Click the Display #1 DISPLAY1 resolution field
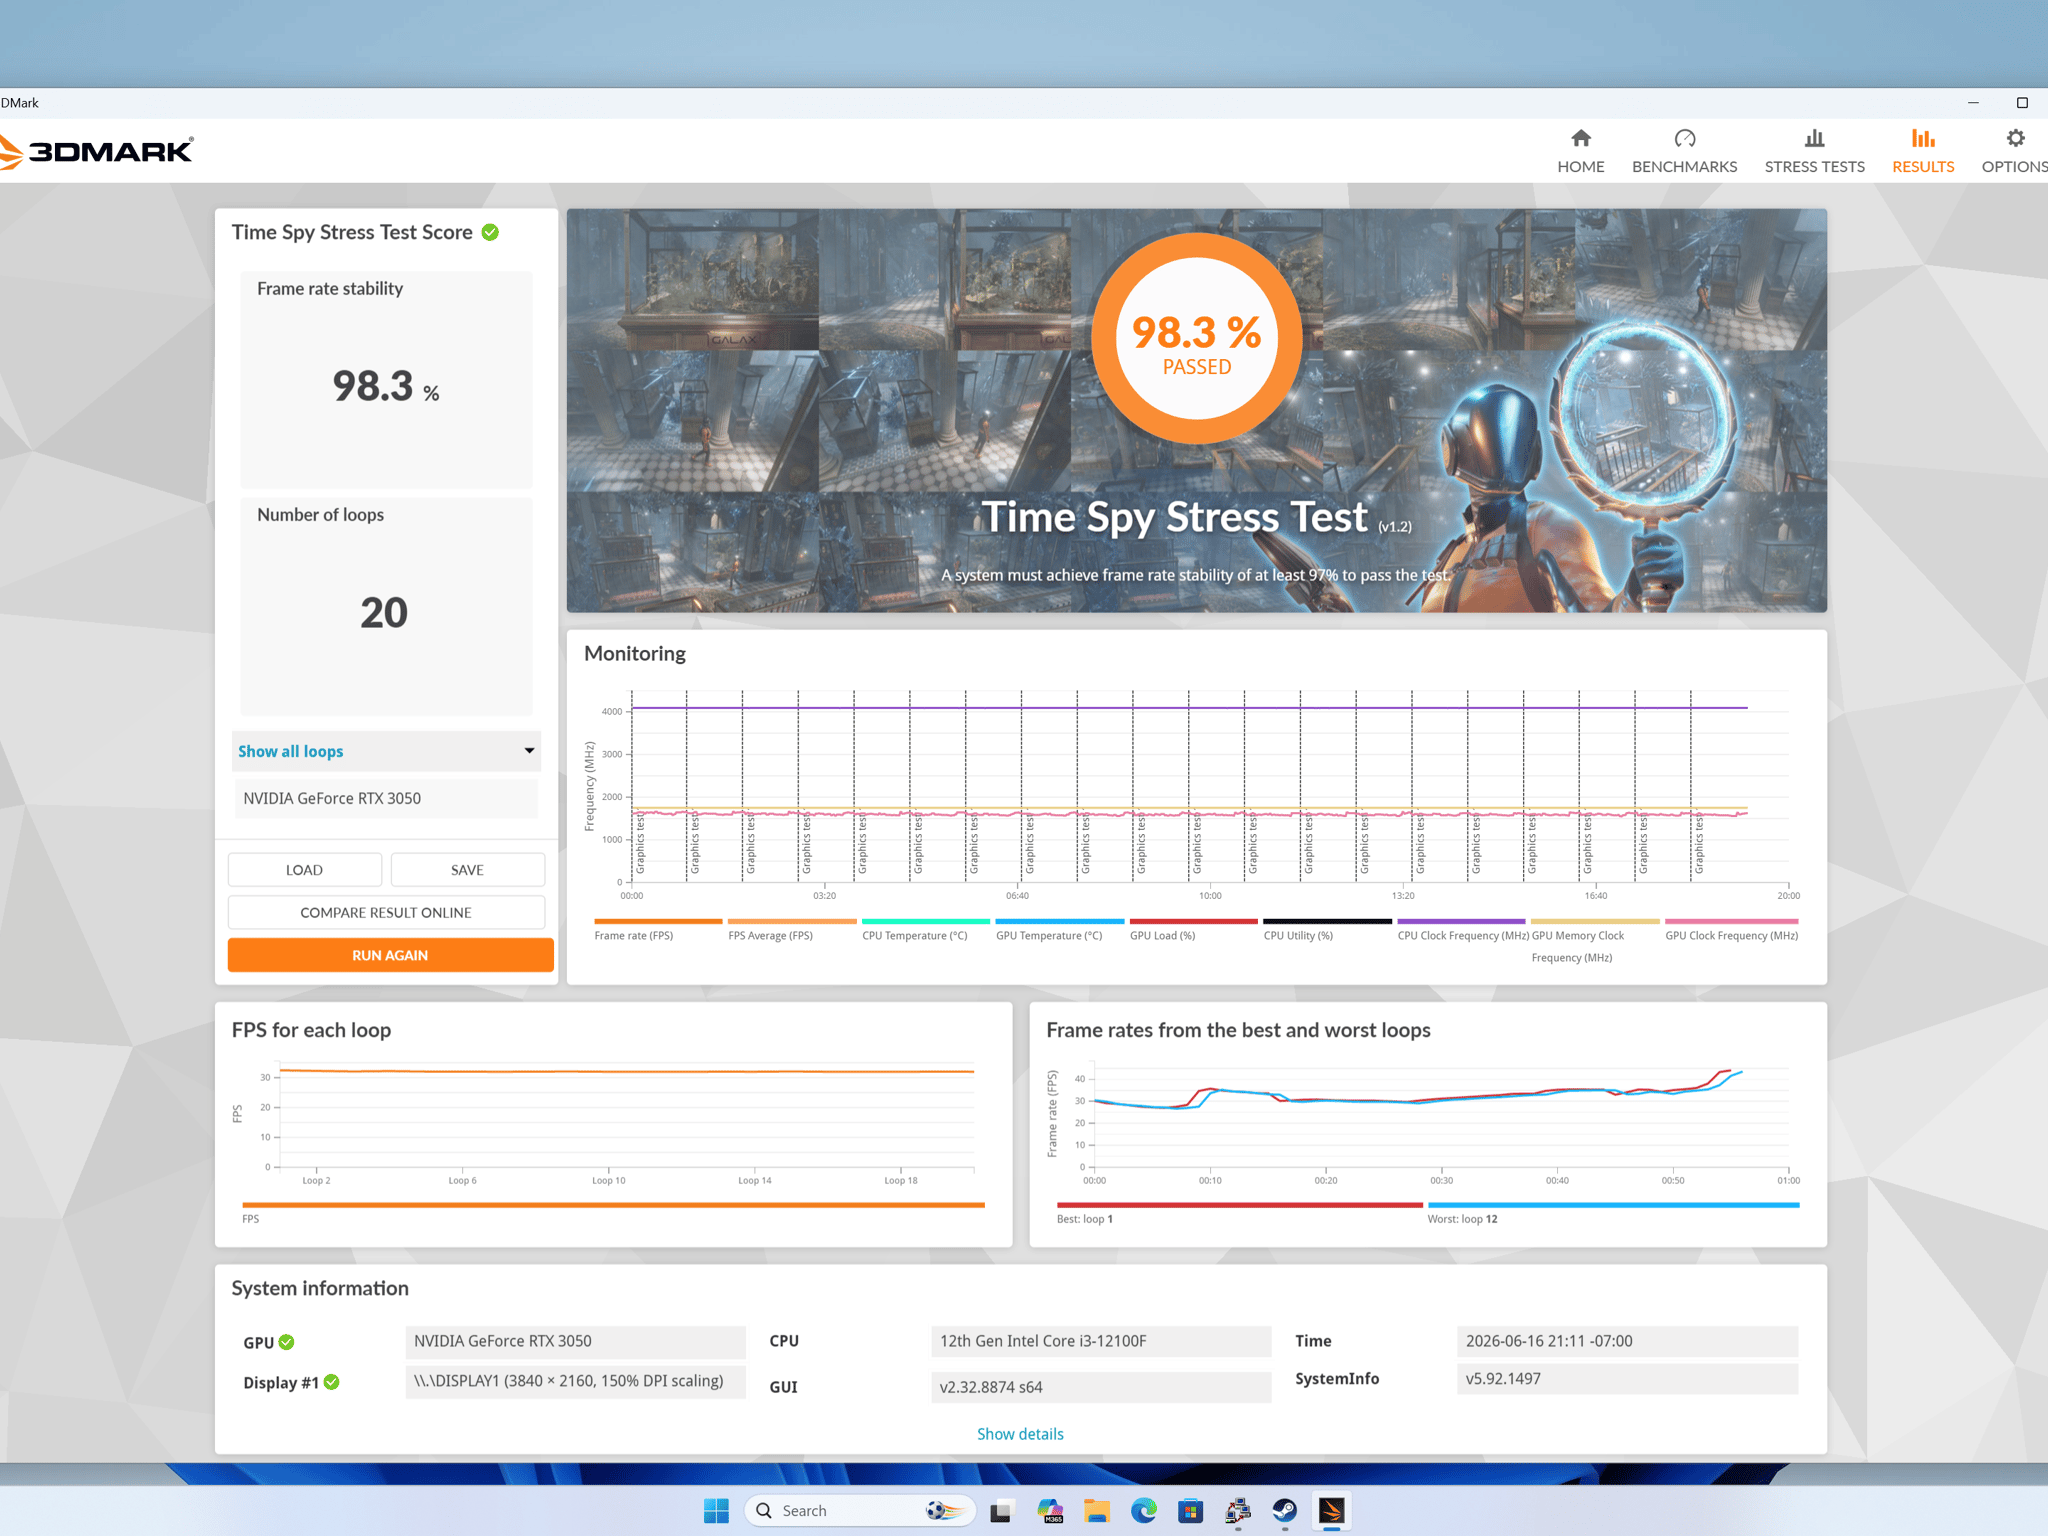This screenshot has width=2048, height=1536. pyautogui.click(x=575, y=1381)
